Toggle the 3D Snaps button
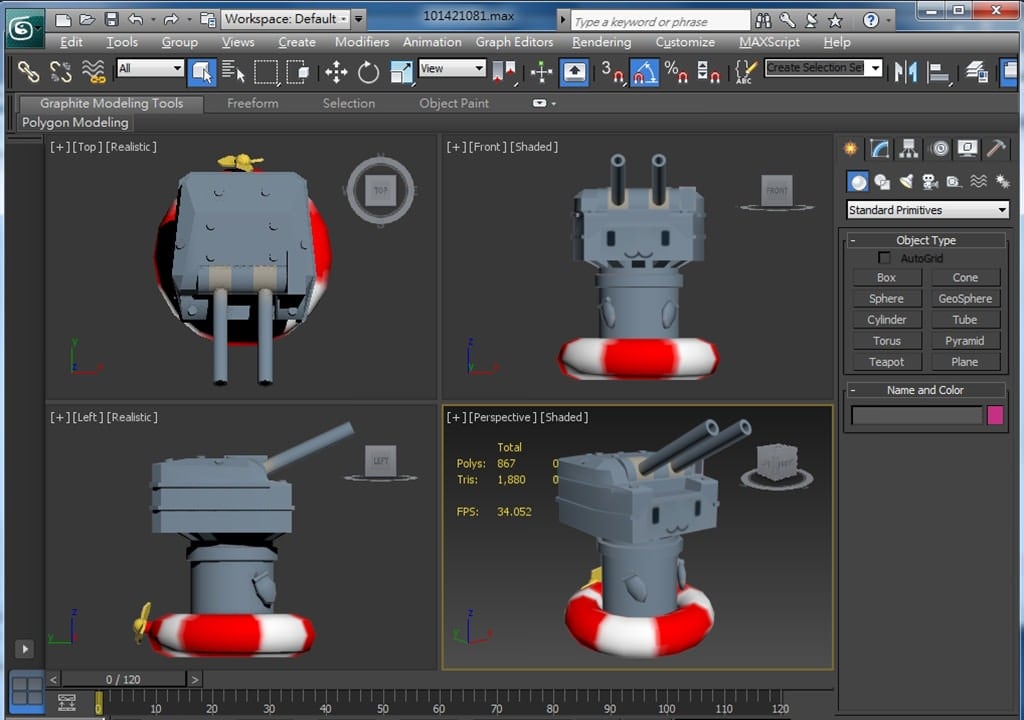The image size is (1024, 720). coord(611,71)
